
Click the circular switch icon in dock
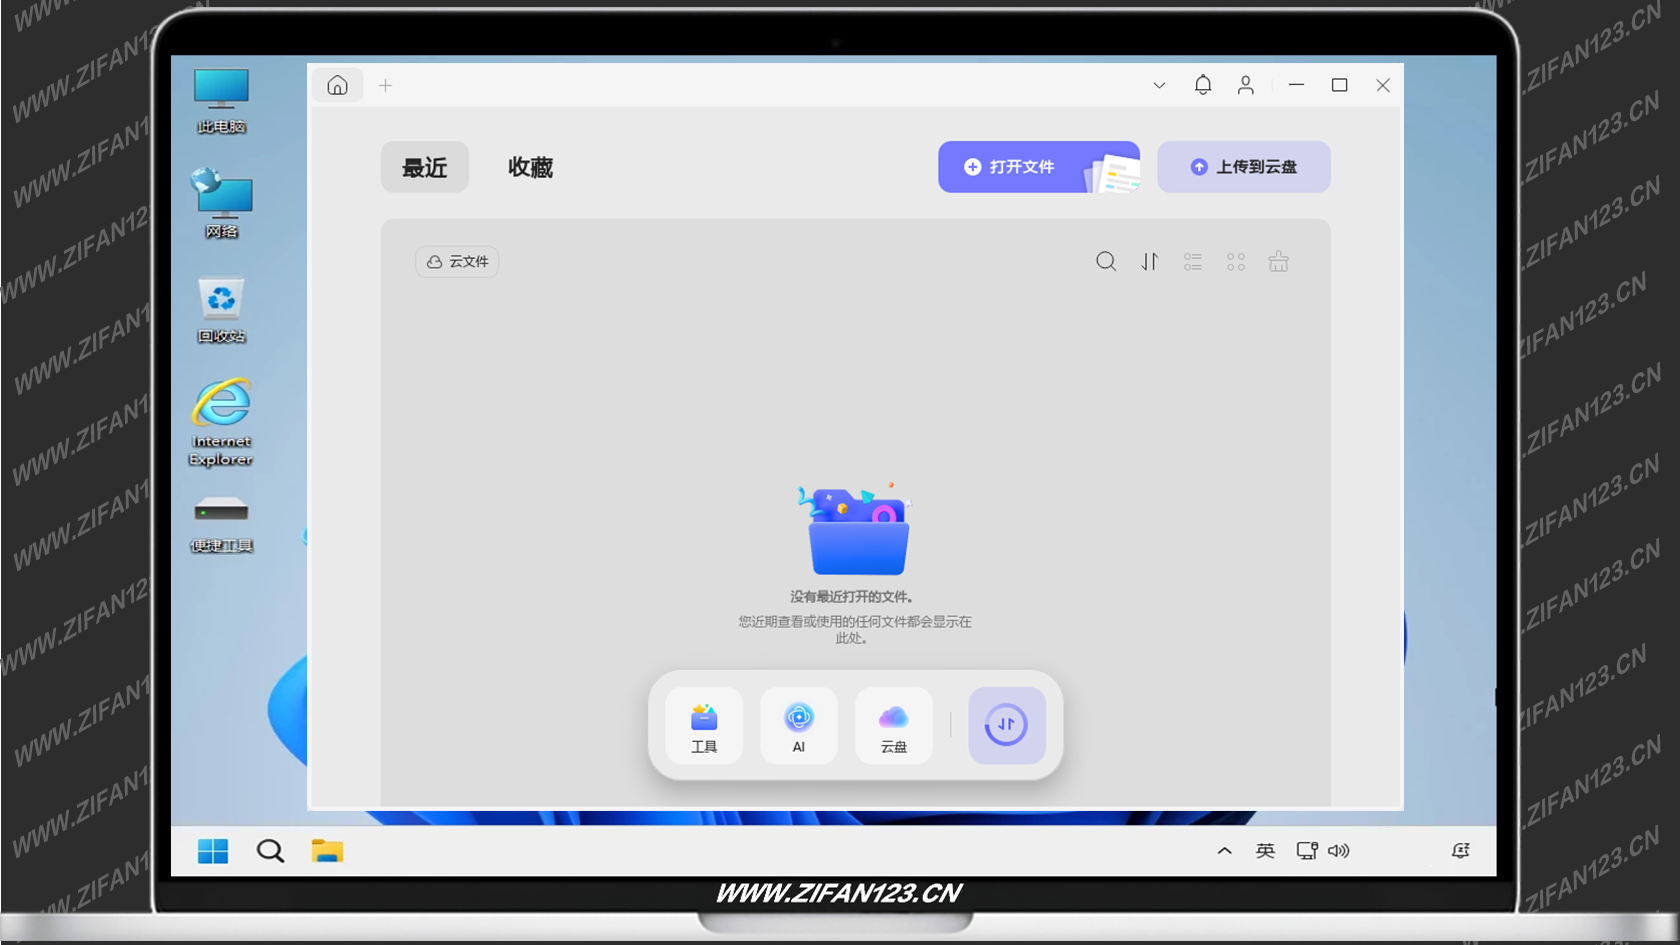pos(1006,726)
